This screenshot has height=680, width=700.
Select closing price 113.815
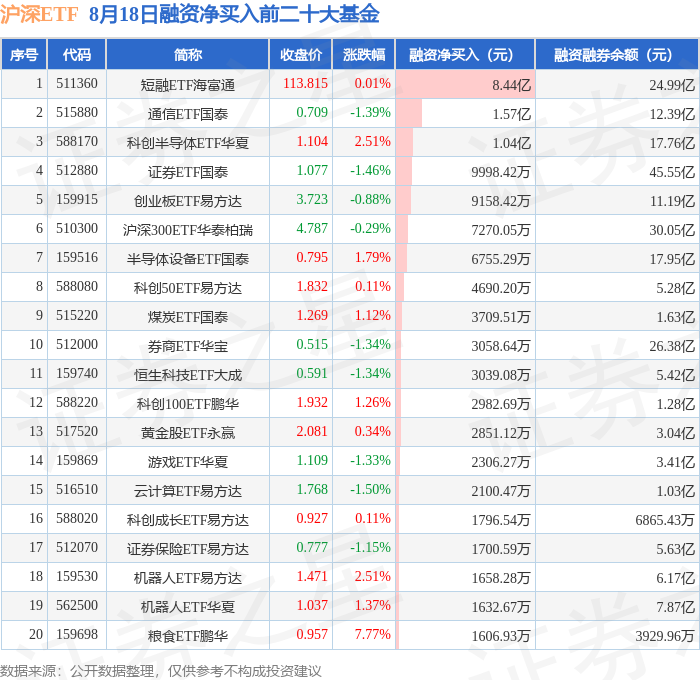point(305,83)
